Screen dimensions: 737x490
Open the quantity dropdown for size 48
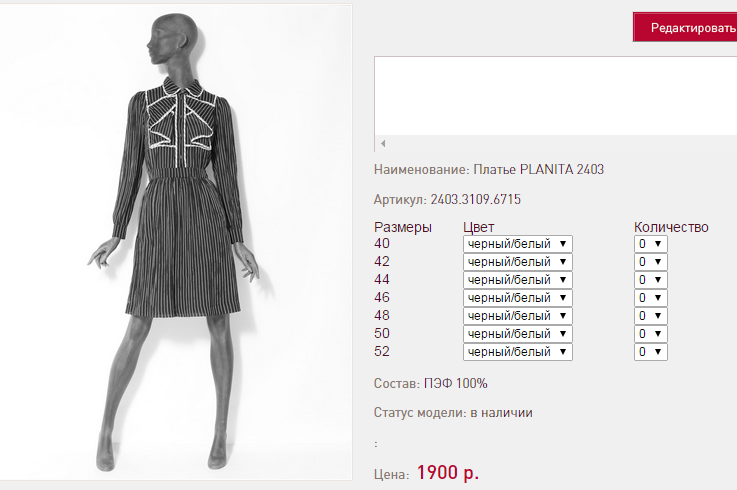pyautogui.click(x=651, y=316)
